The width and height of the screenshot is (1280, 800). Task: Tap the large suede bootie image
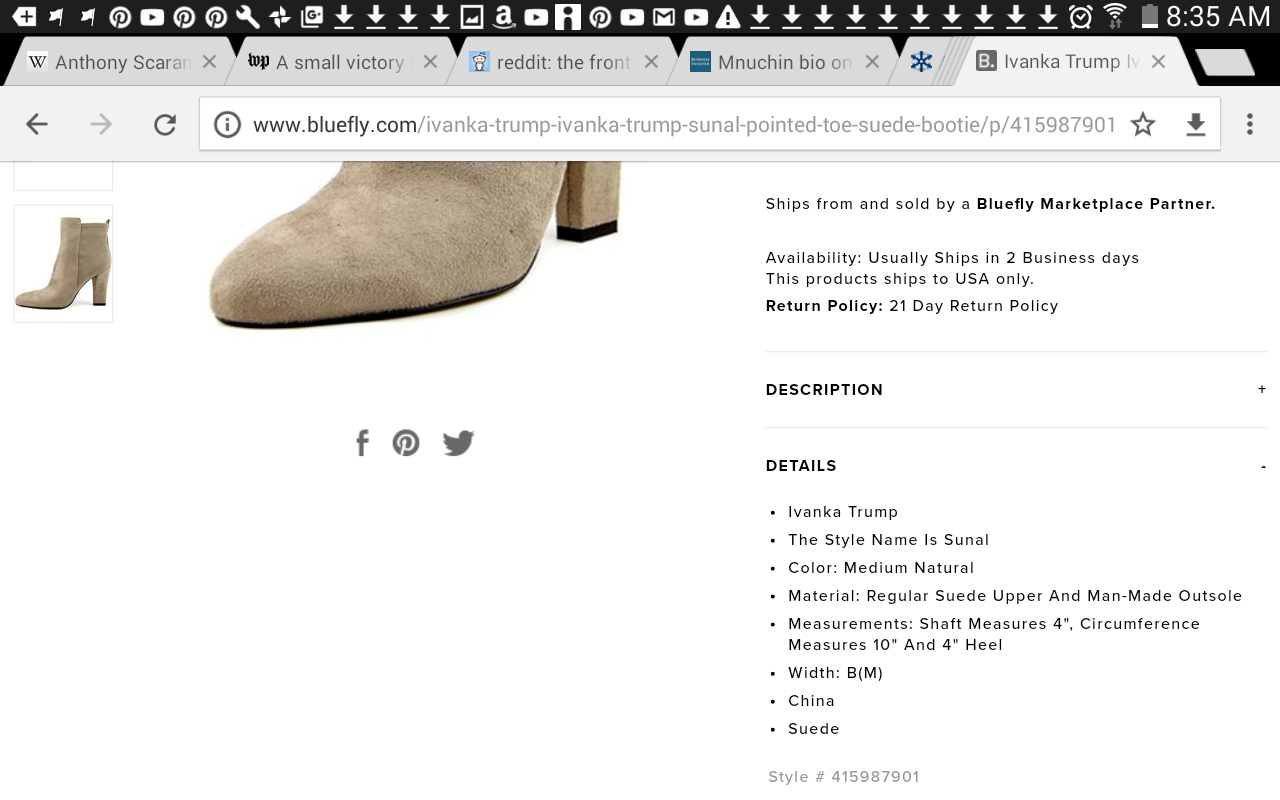[x=415, y=245]
